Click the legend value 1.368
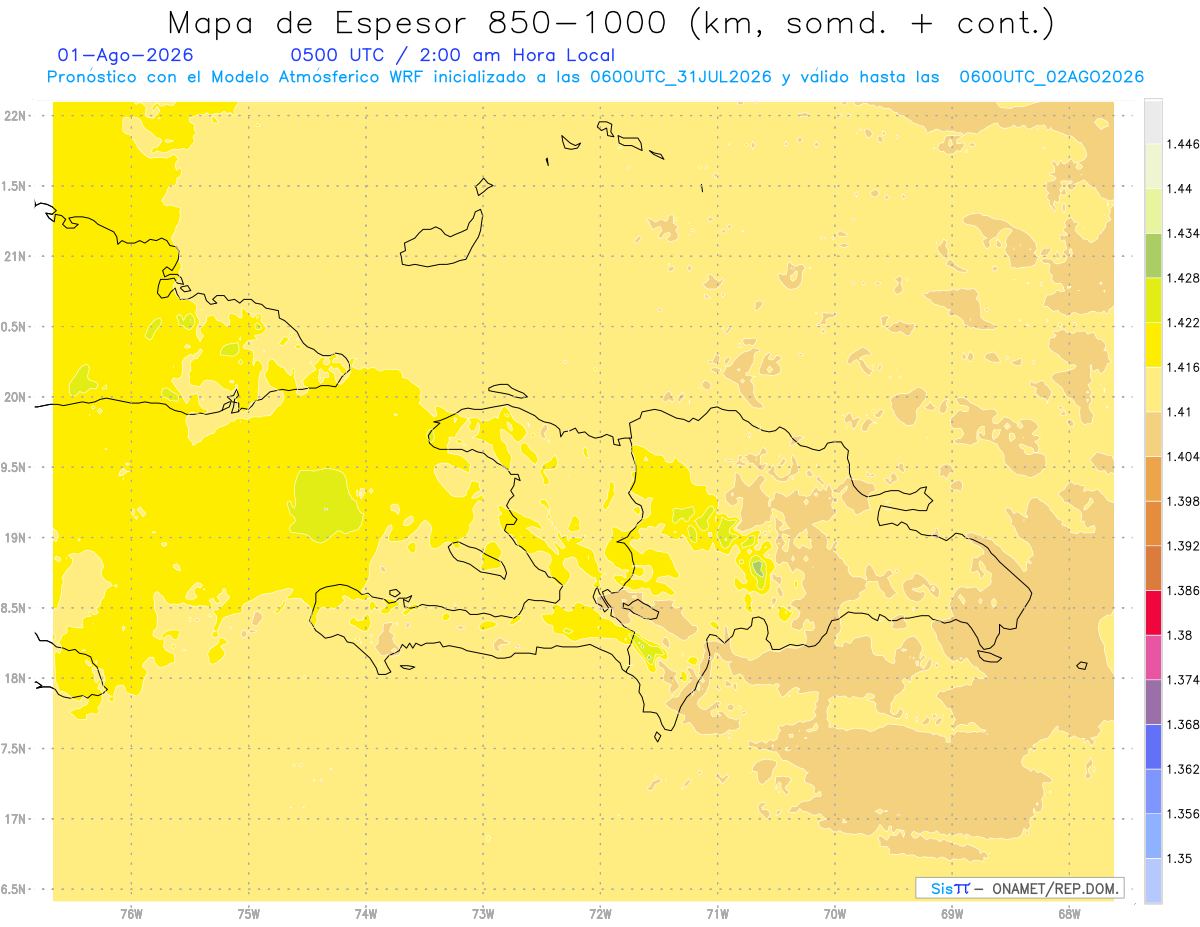1200x927 pixels. click(x=1182, y=725)
